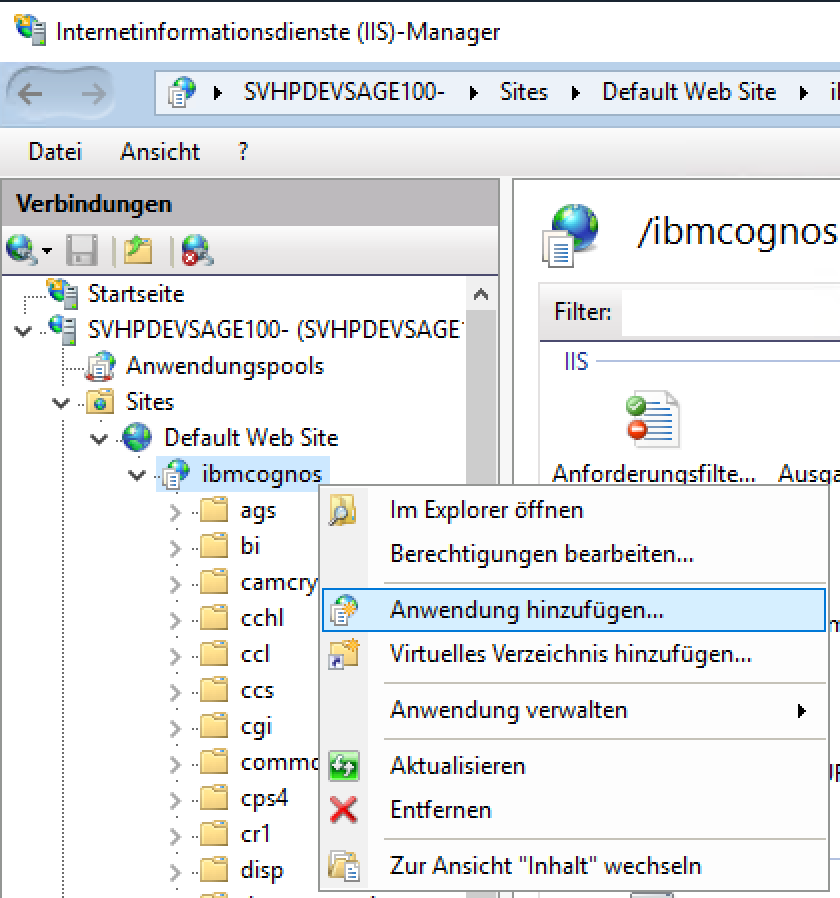Open the Datei menu
840x898 pixels.
tap(55, 152)
